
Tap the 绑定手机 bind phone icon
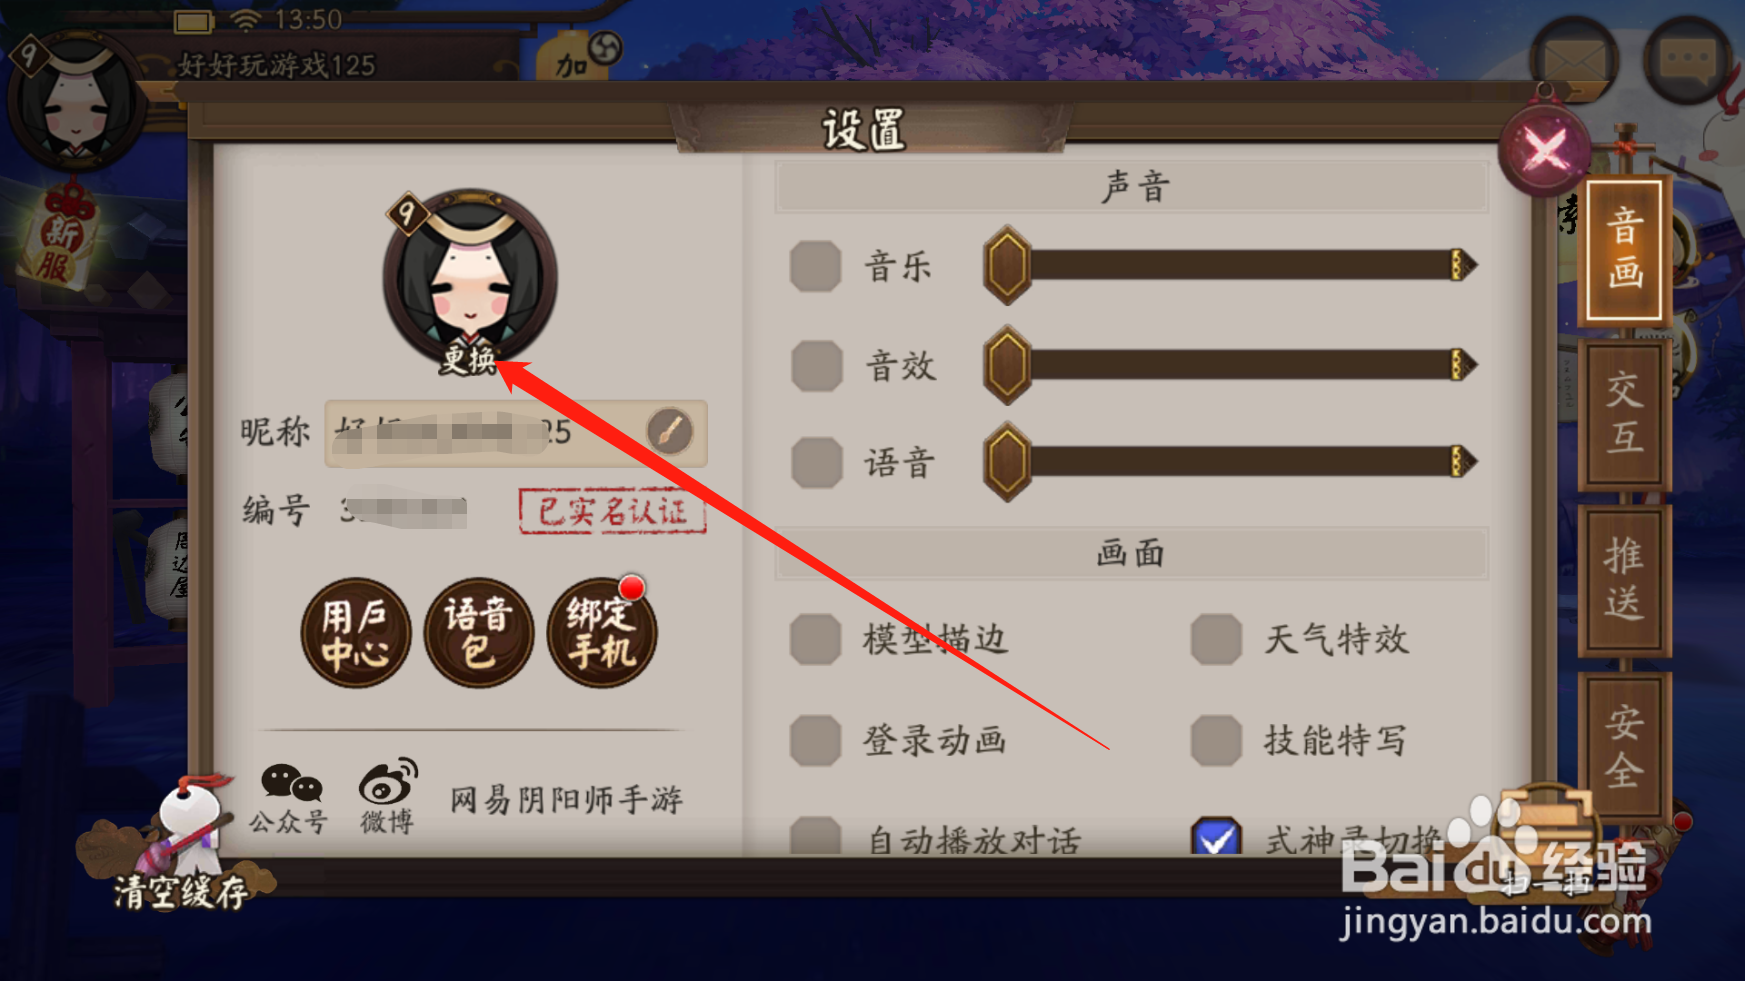pos(602,633)
